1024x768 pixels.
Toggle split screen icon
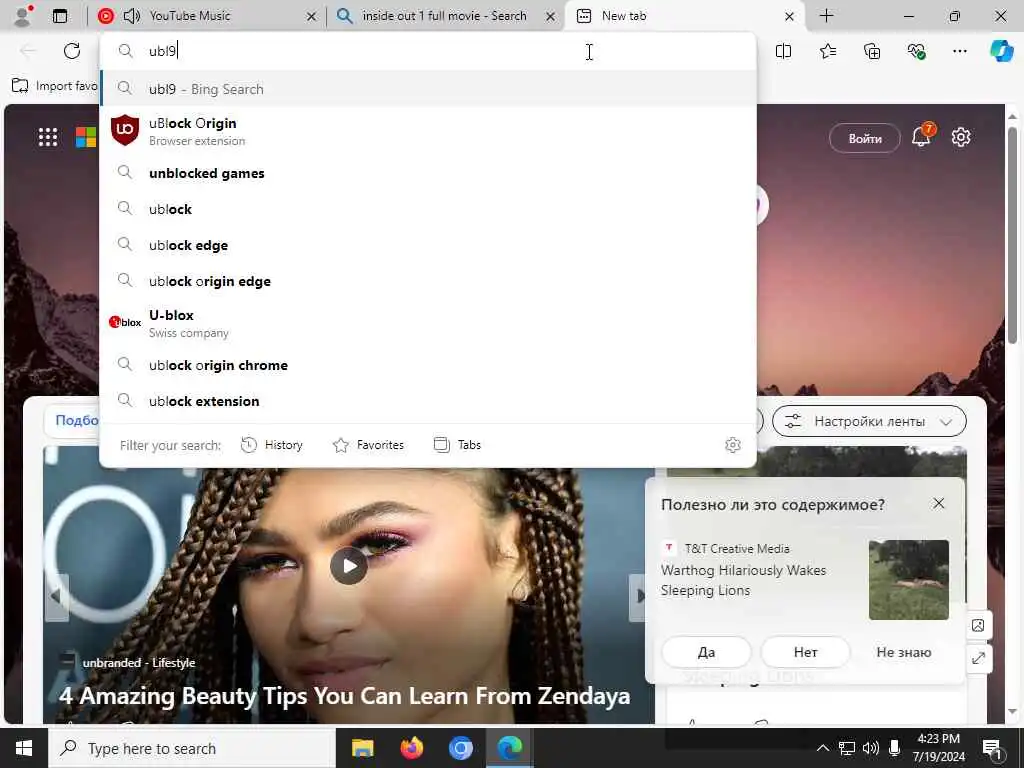(783, 51)
